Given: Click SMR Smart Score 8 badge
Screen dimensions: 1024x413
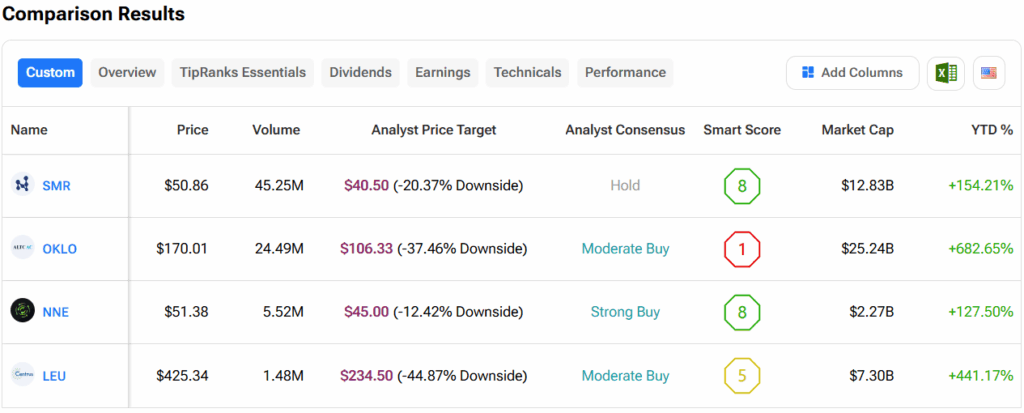Looking at the screenshot, I should [742, 186].
